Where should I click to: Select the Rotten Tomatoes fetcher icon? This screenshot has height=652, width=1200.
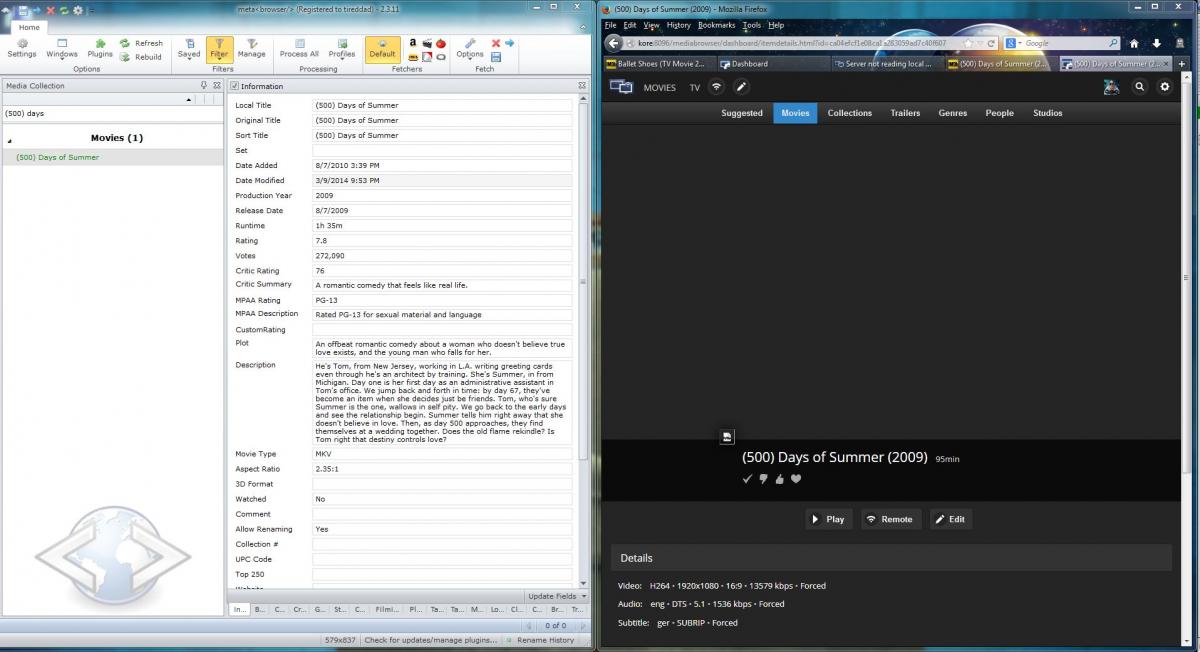pyautogui.click(x=441, y=43)
